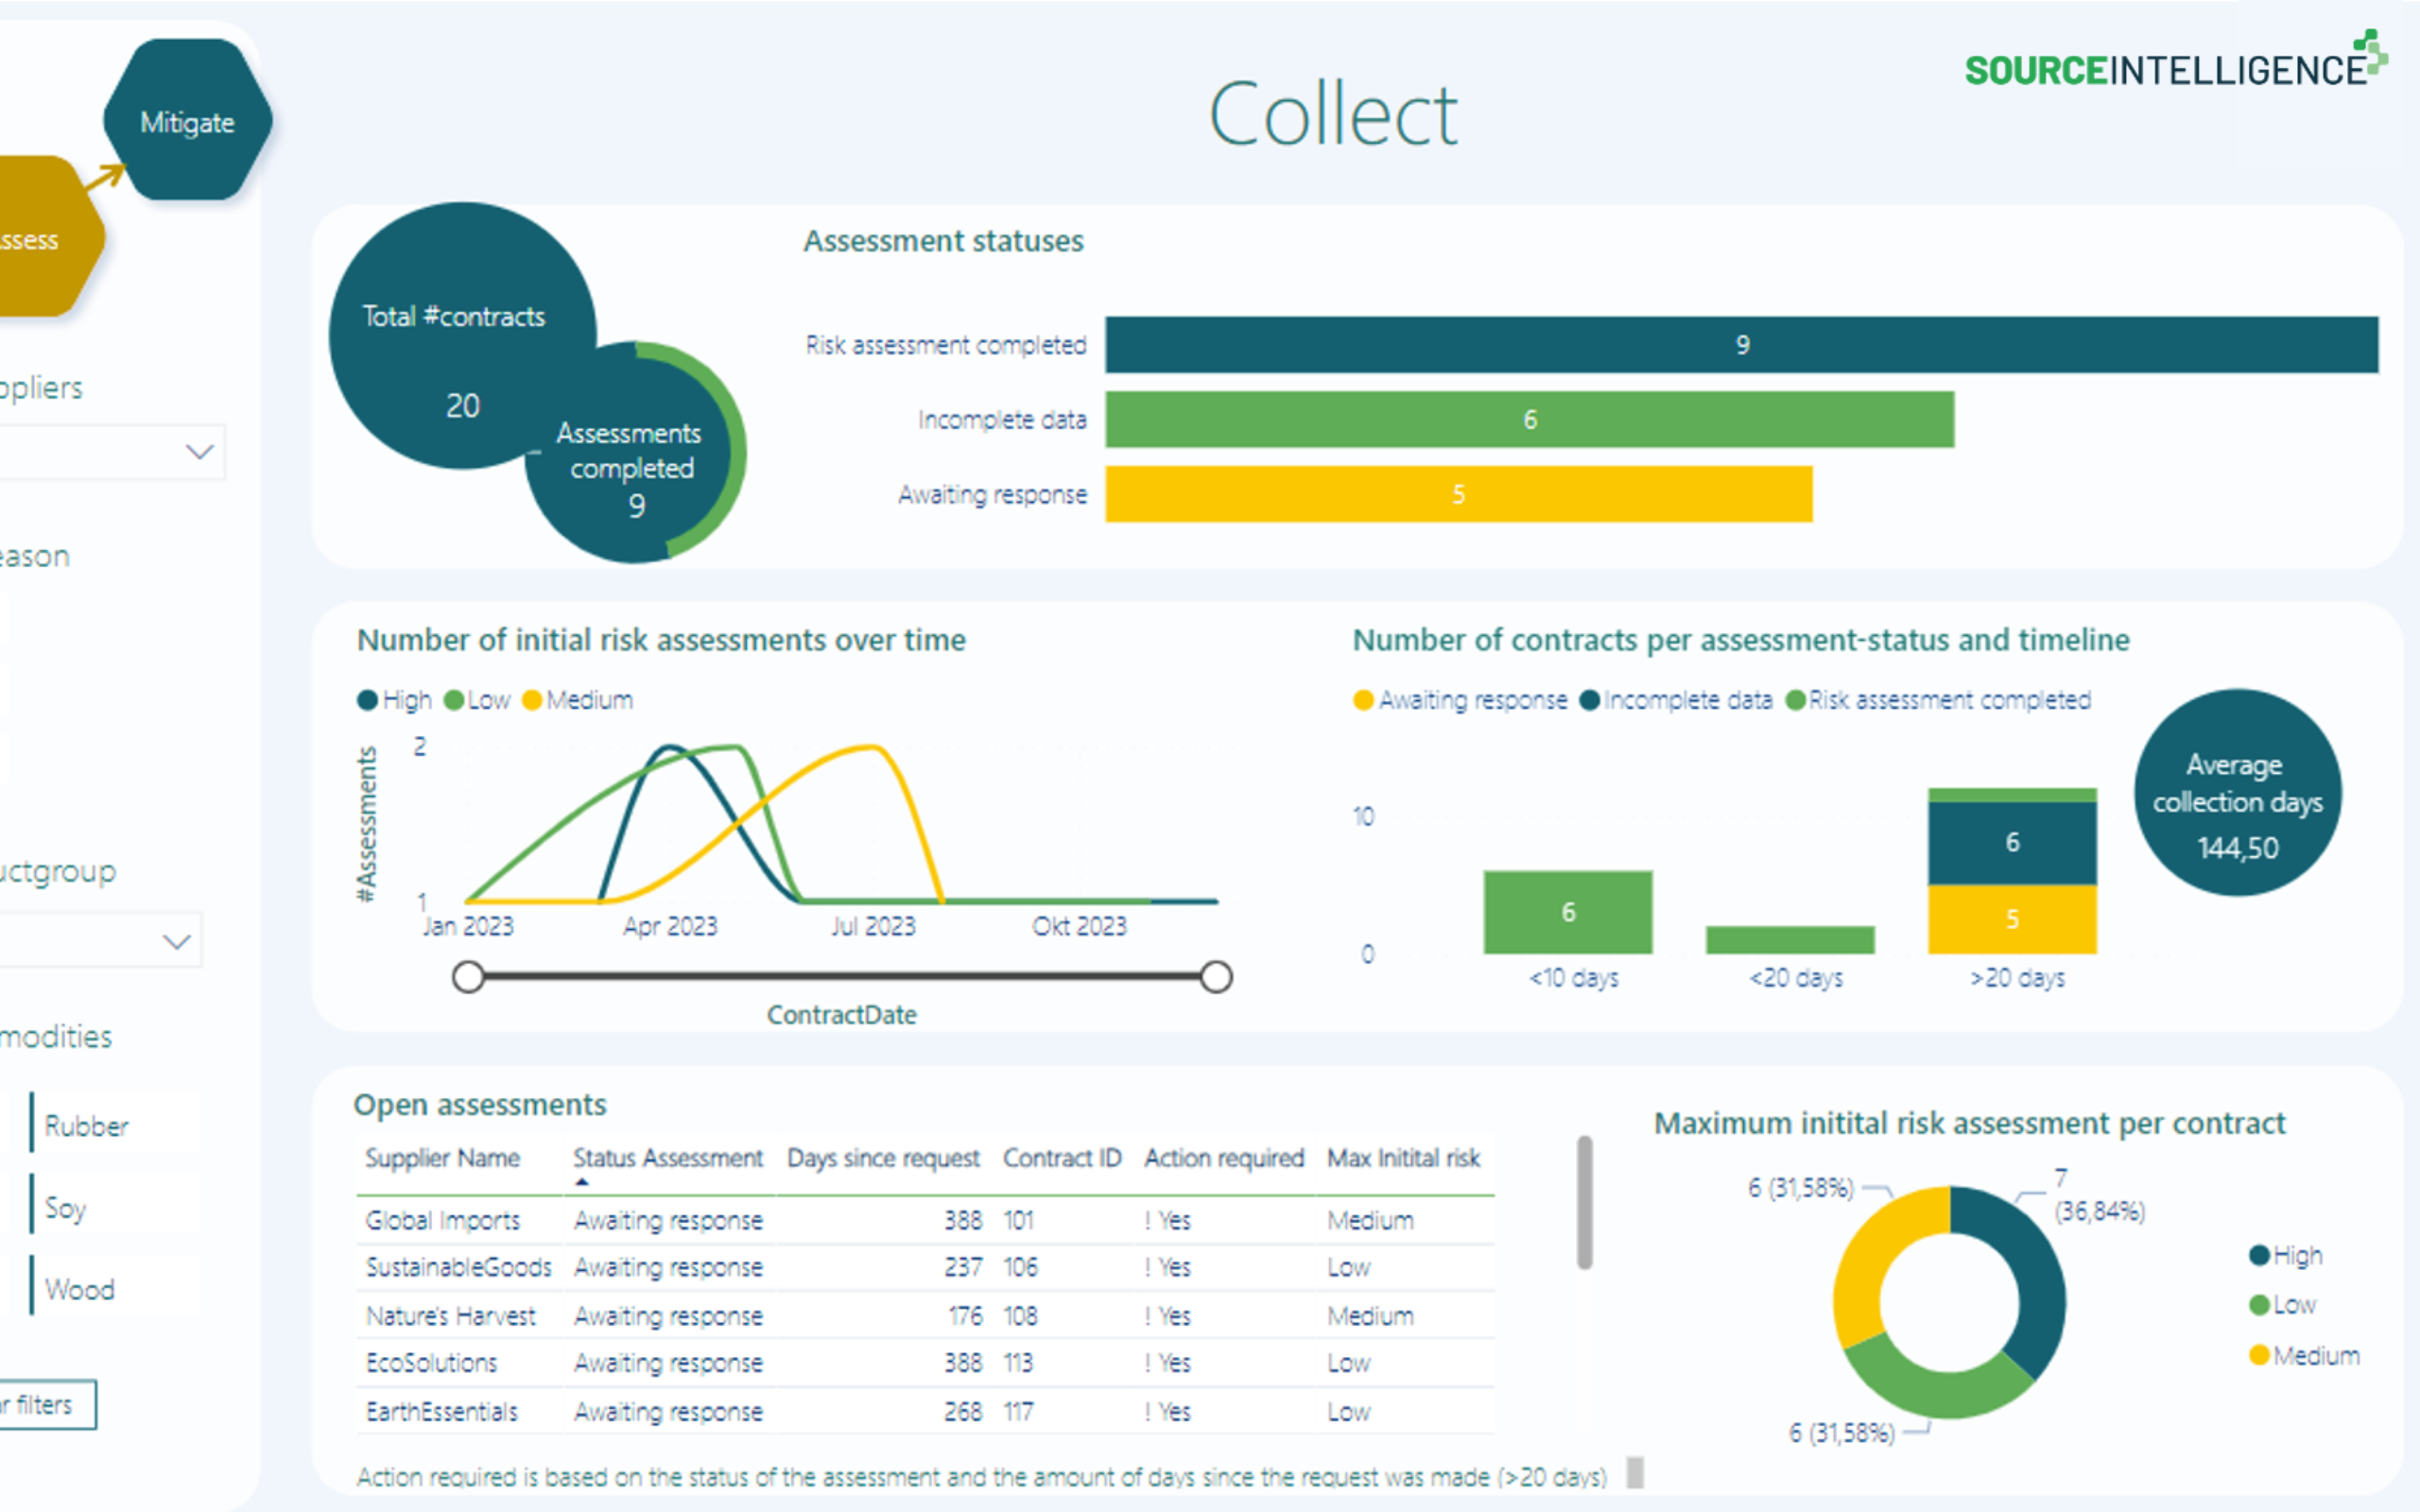Select the Soy commodity filter
Screen dimensions: 2420x1512
[x=66, y=1208]
